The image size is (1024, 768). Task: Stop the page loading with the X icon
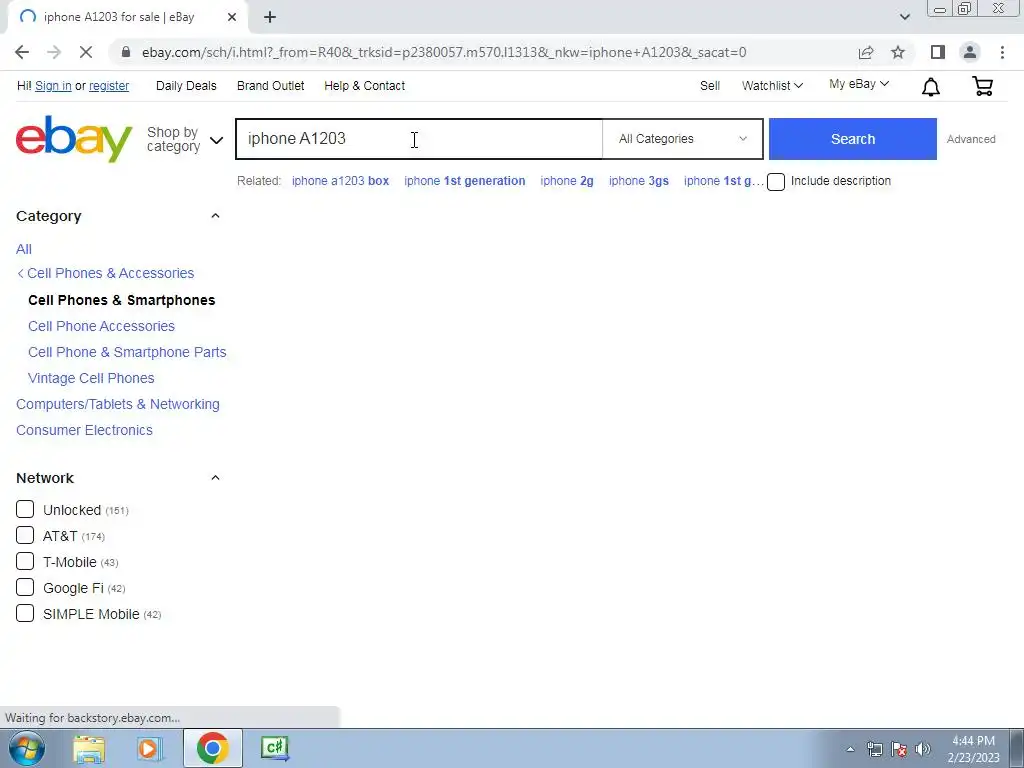(86, 52)
